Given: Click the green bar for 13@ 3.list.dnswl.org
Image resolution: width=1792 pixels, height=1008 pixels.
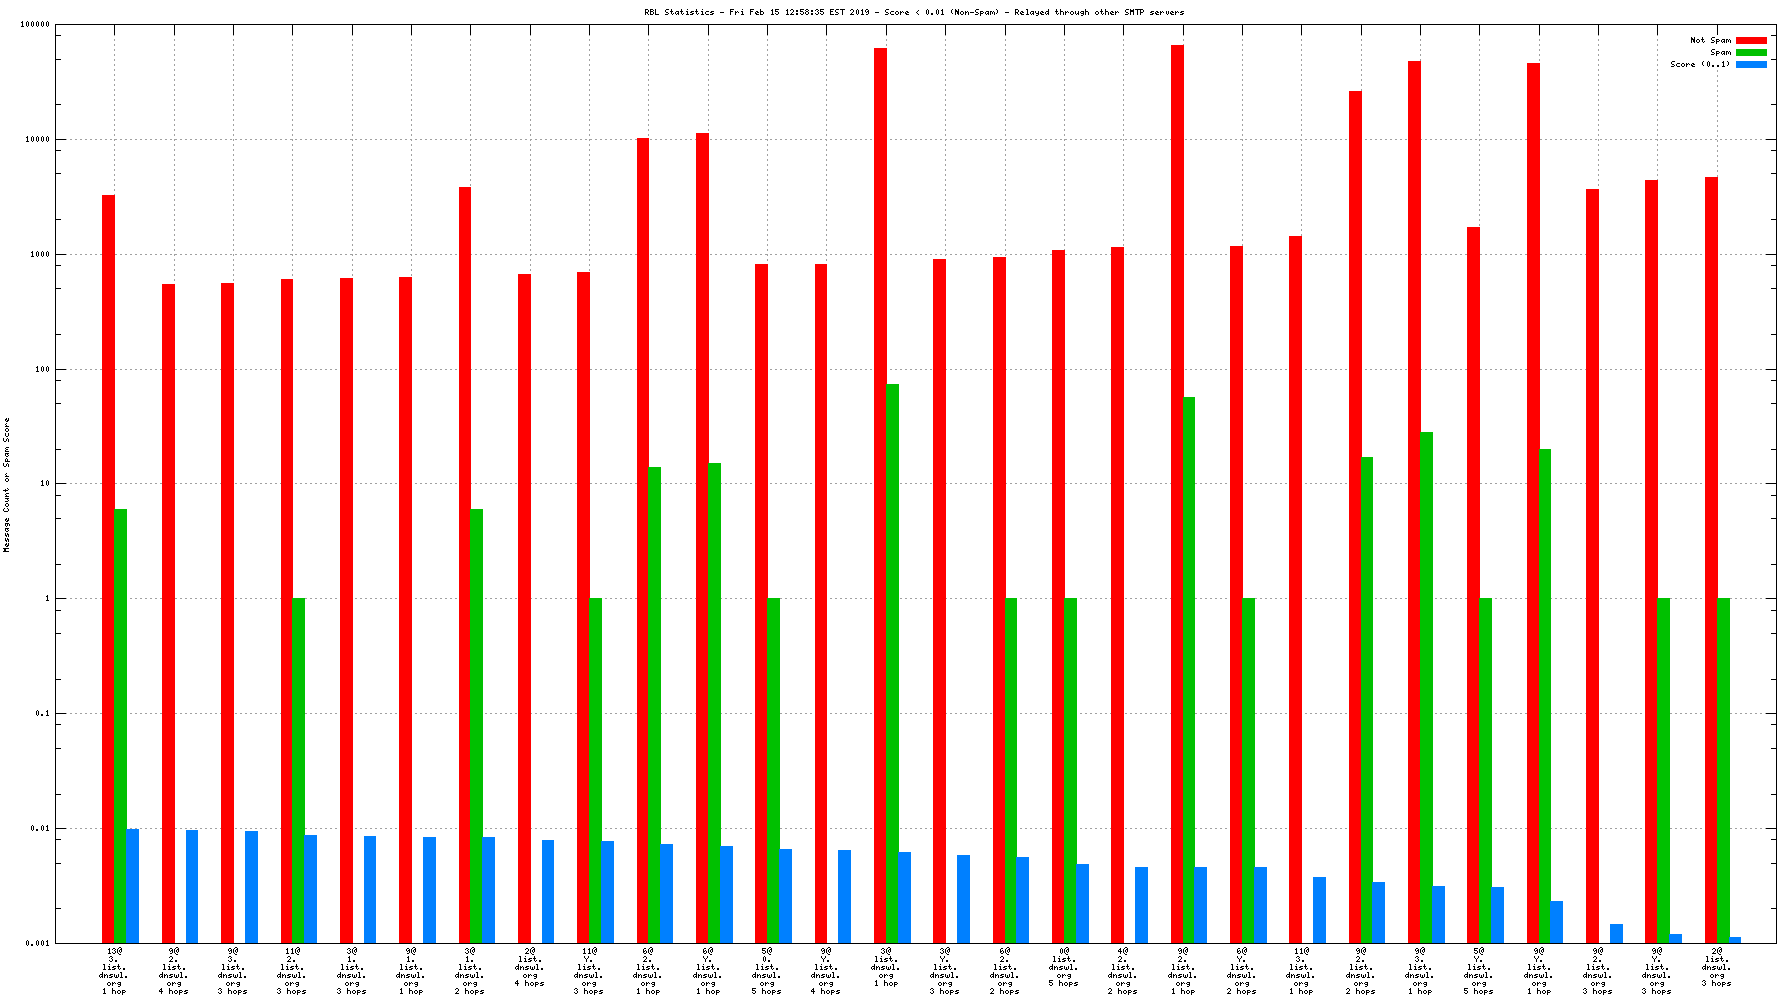Looking at the screenshot, I should pos(120,725).
